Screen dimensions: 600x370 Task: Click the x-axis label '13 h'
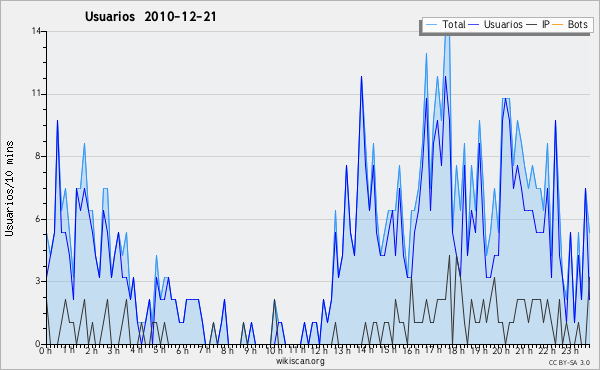pos(342,350)
